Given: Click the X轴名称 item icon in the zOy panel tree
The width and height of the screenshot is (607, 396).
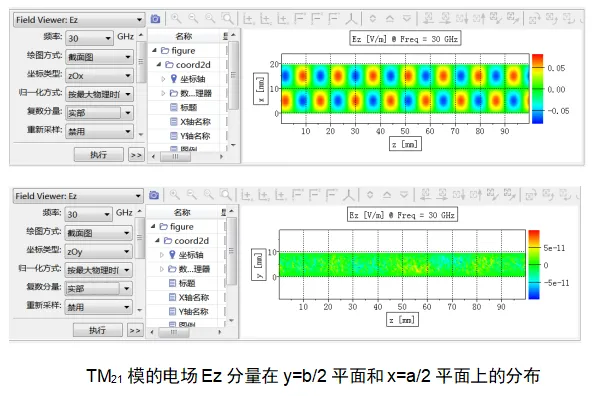Looking at the screenshot, I should tap(173, 297).
